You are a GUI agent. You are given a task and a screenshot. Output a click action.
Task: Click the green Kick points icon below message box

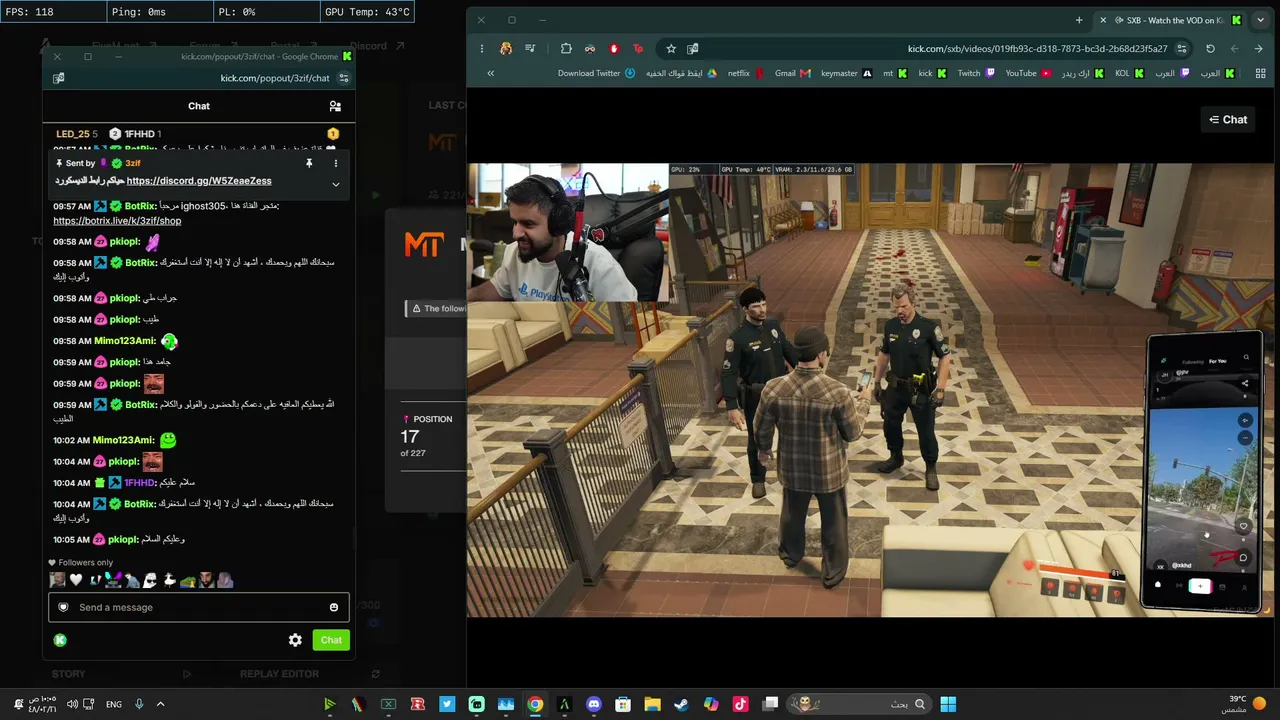pos(60,640)
